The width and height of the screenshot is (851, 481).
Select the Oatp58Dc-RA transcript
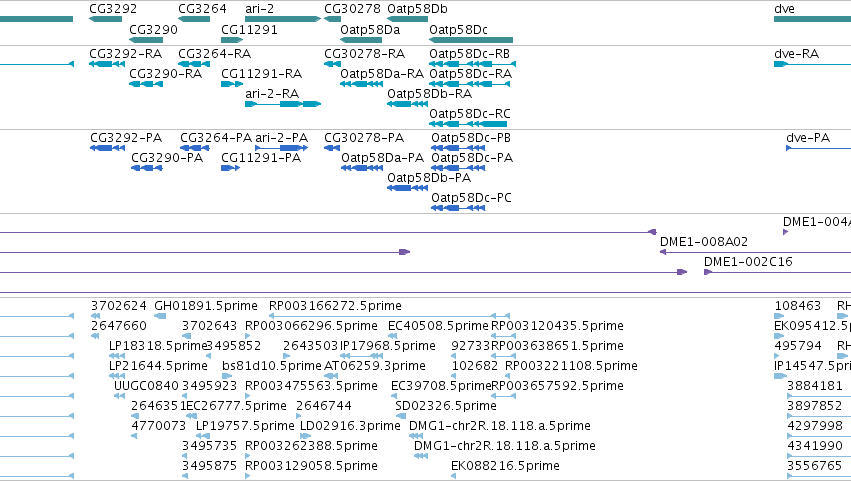[470, 84]
